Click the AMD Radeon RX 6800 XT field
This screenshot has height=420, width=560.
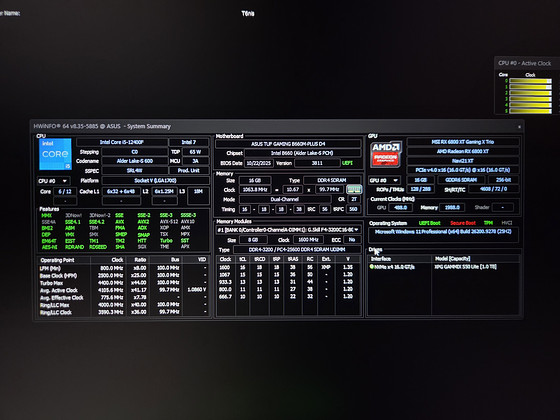[462, 151]
